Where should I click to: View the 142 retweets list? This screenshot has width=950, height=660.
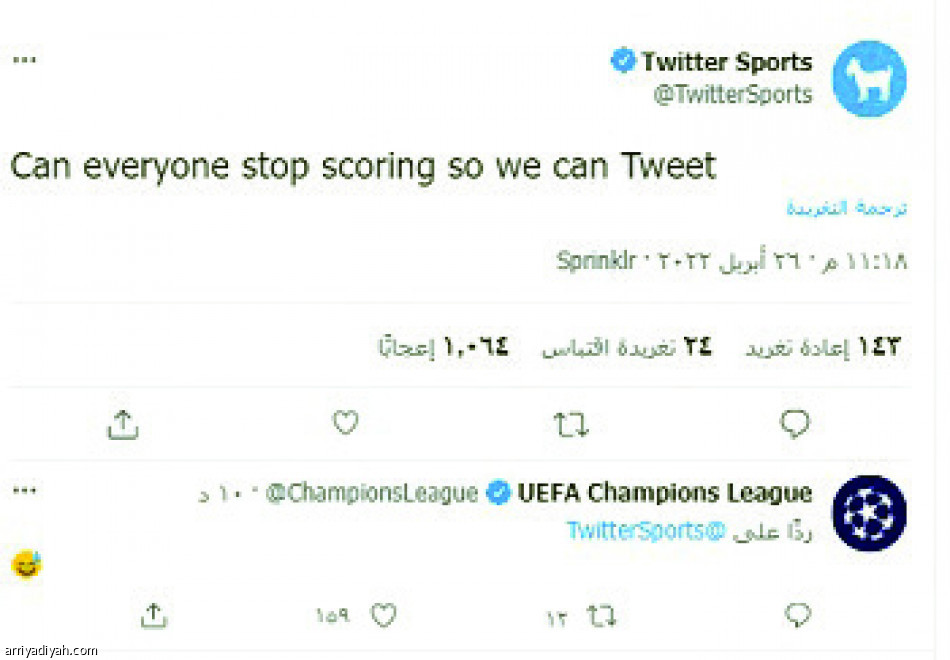coord(824,347)
